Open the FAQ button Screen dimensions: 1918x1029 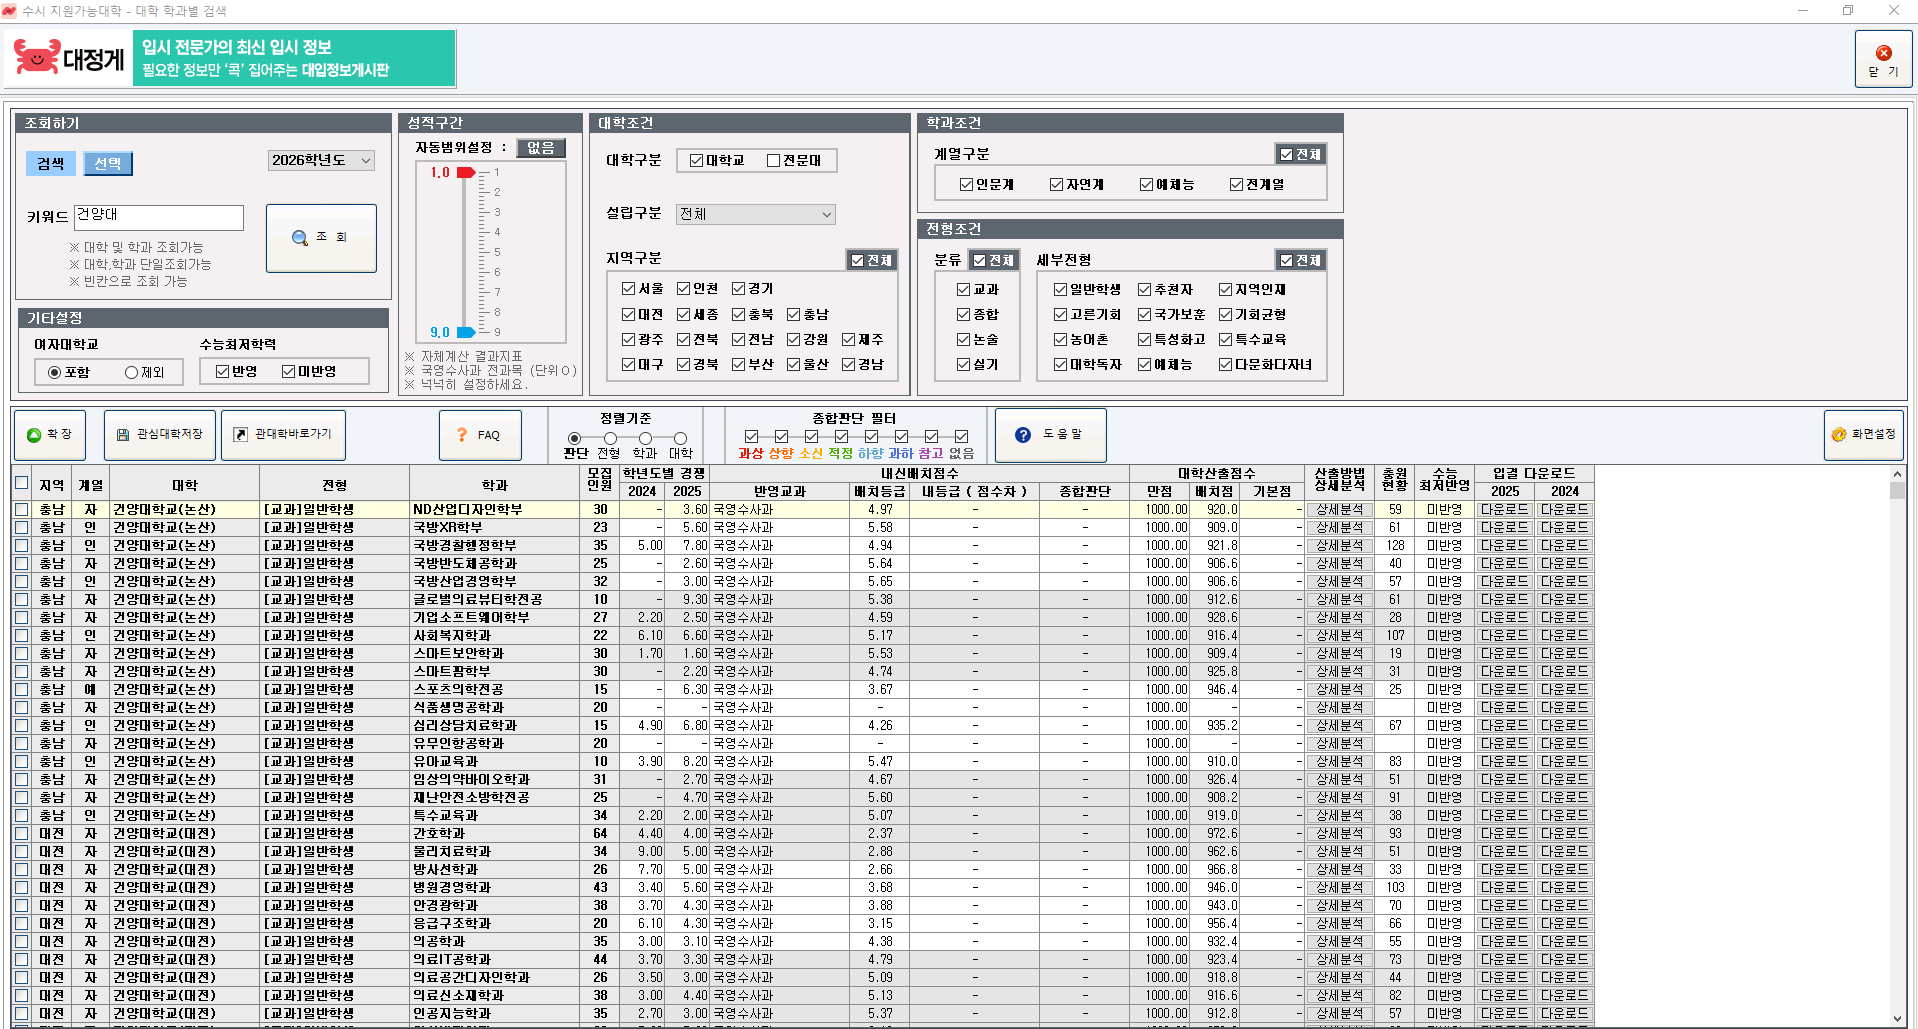point(480,435)
